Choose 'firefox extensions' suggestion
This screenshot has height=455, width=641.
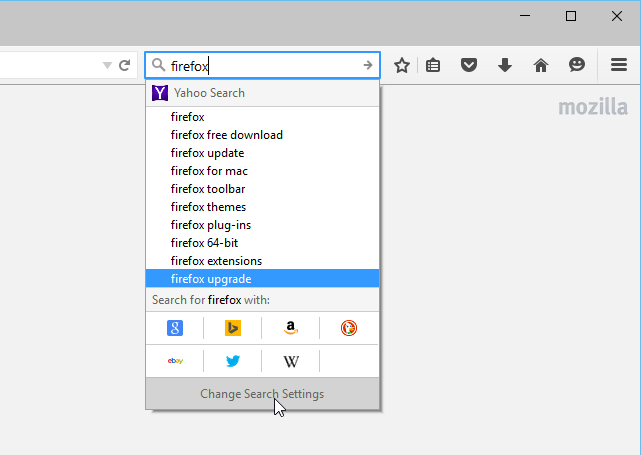(x=262, y=261)
